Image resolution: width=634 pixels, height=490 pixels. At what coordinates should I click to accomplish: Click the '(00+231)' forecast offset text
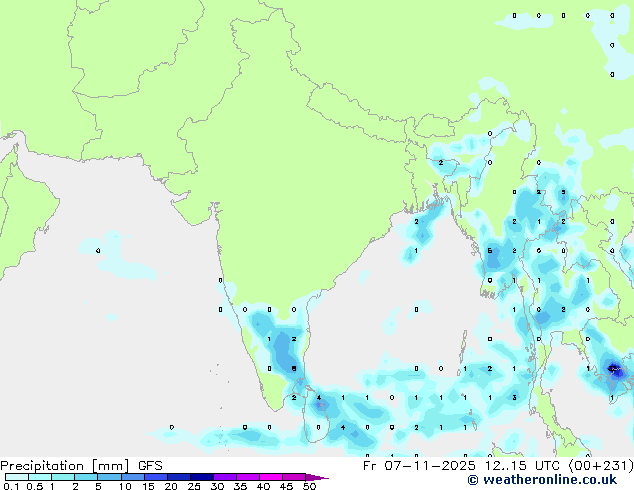point(601,466)
